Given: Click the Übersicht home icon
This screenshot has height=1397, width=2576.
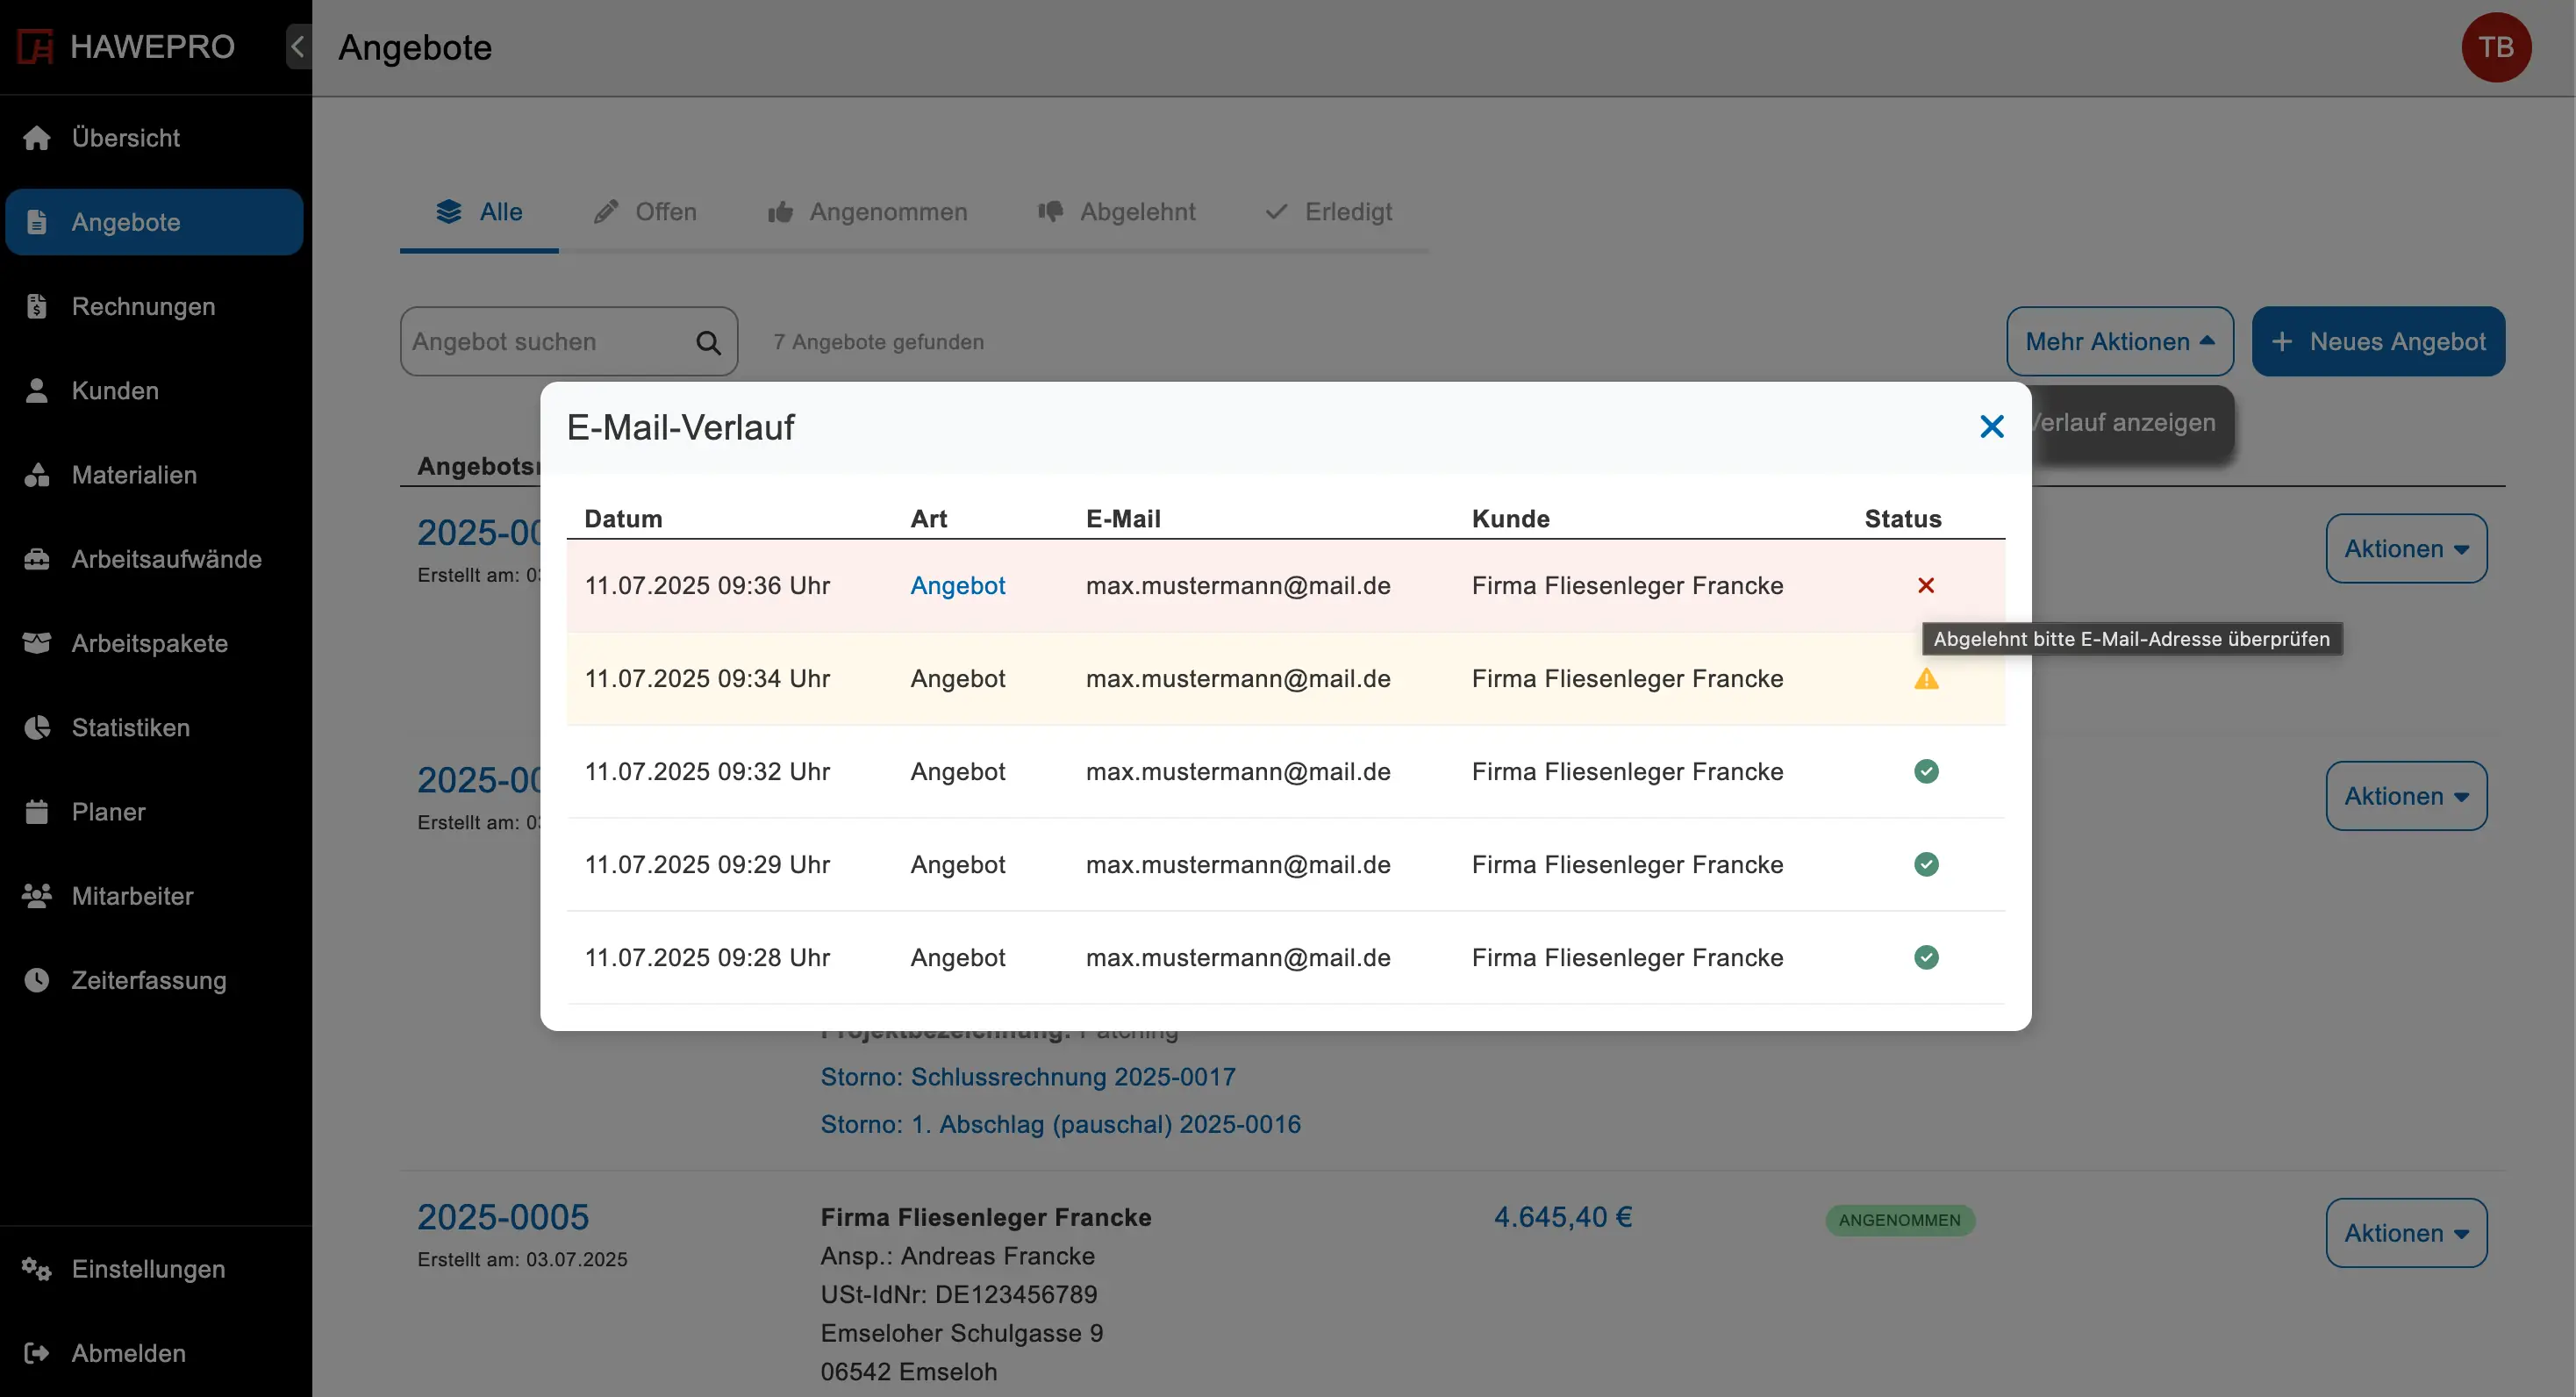Looking at the screenshot, I should point(37,138).
